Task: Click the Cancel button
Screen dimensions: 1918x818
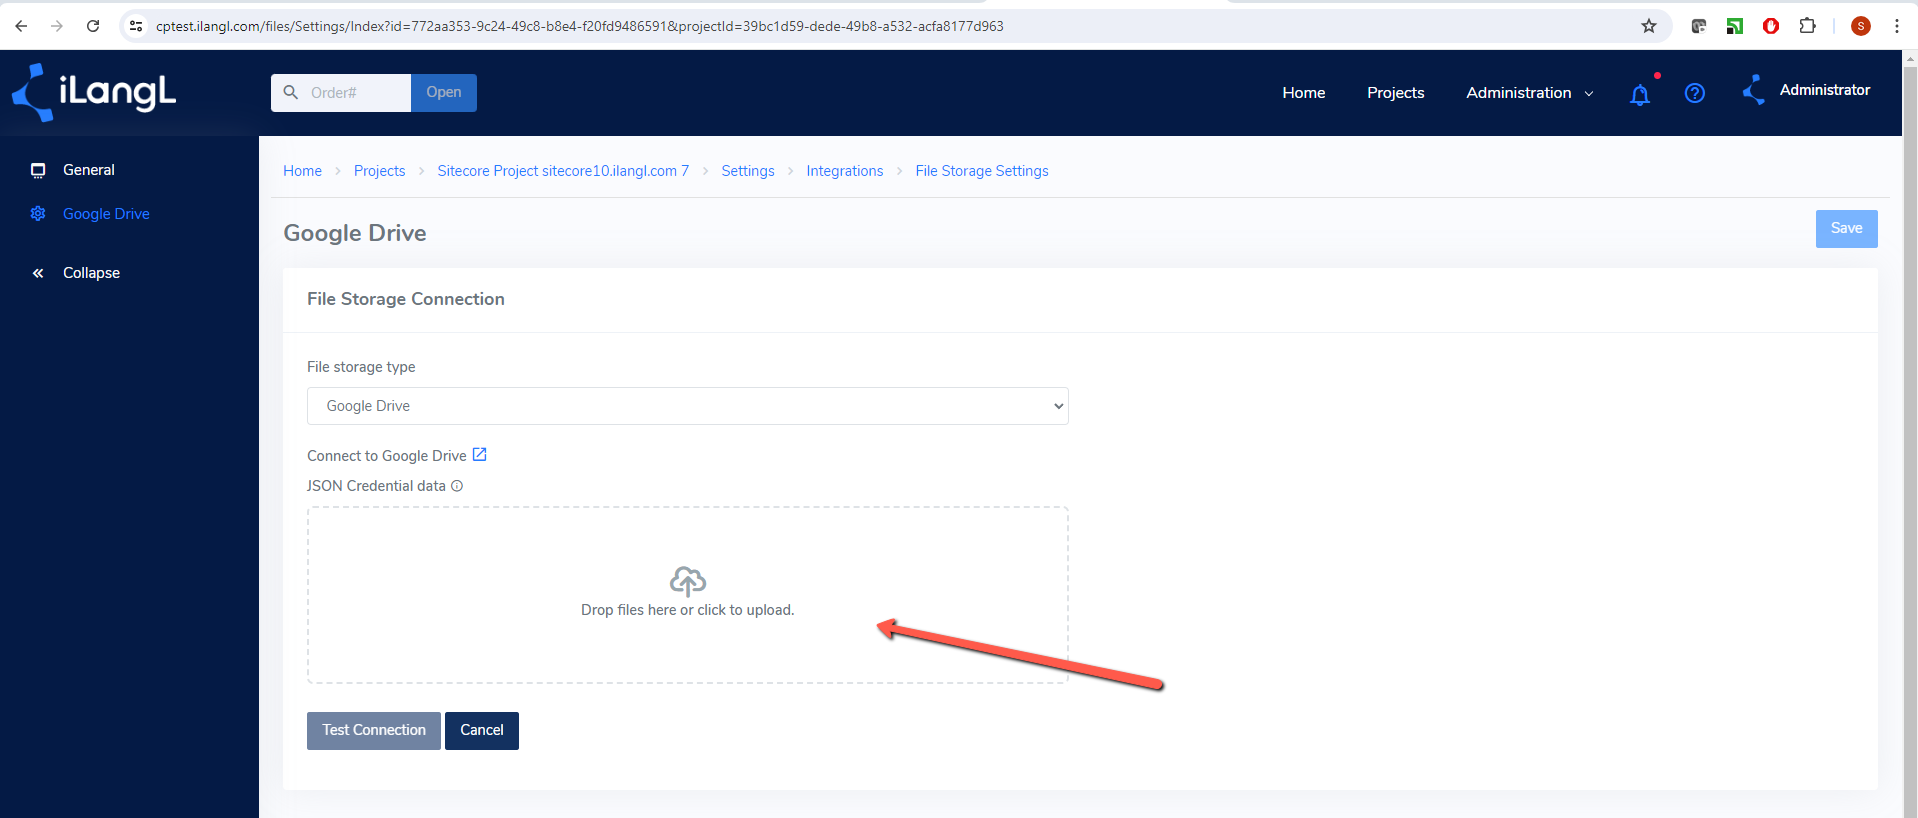Action: pyautogui.click(x=482, y=731)
